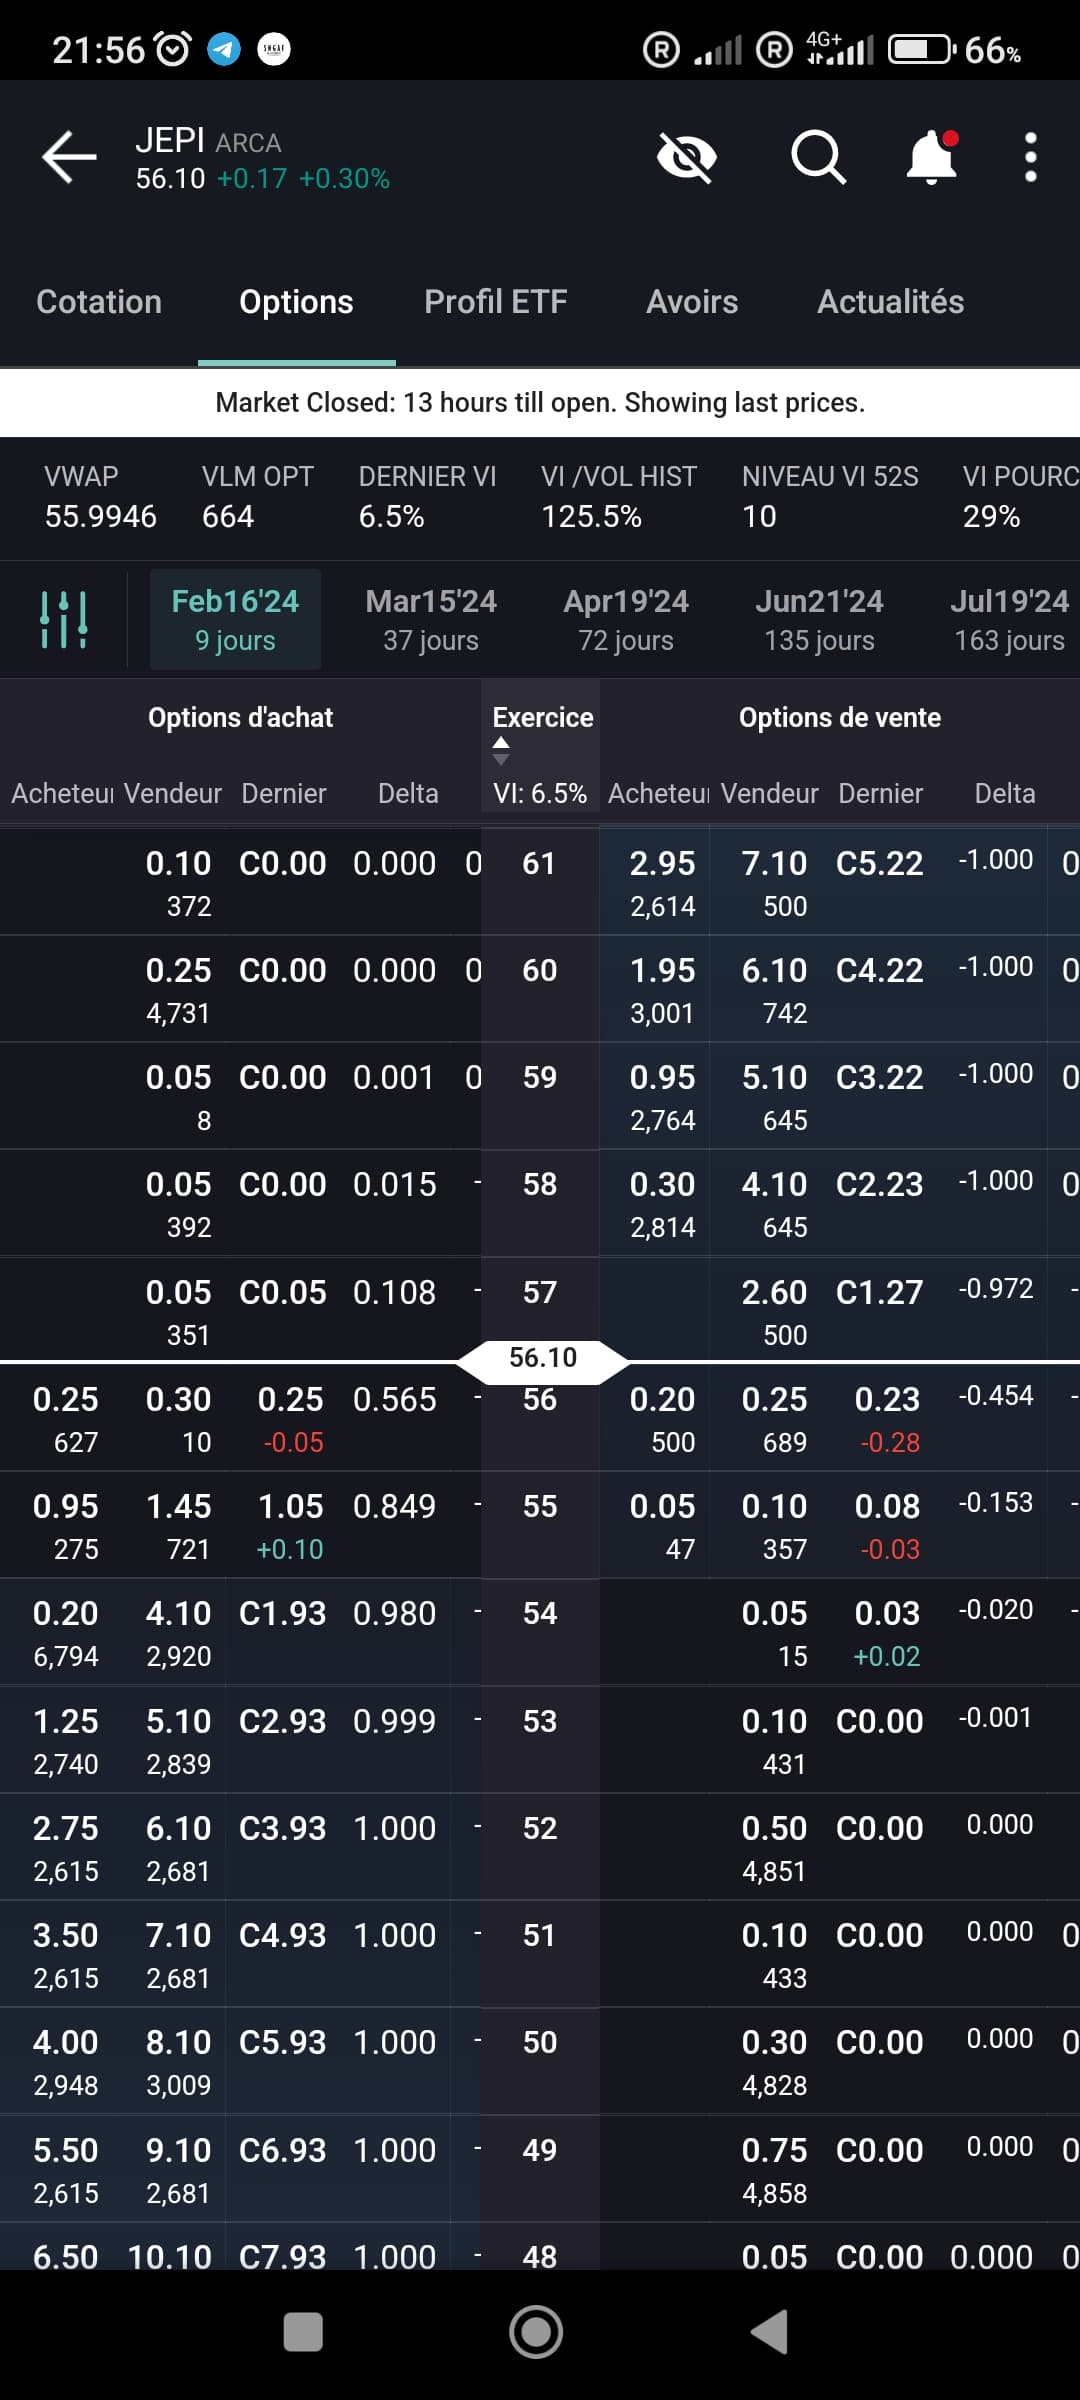Screen dimensions: 1080x2400
Task: Select strike 50 row
Action: point(540,2061)
